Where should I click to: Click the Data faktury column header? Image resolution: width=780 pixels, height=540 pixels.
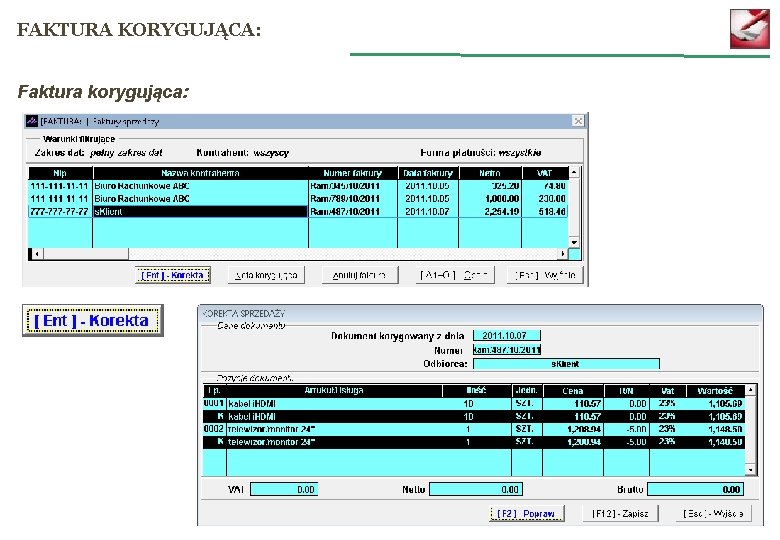click(428, 173)
